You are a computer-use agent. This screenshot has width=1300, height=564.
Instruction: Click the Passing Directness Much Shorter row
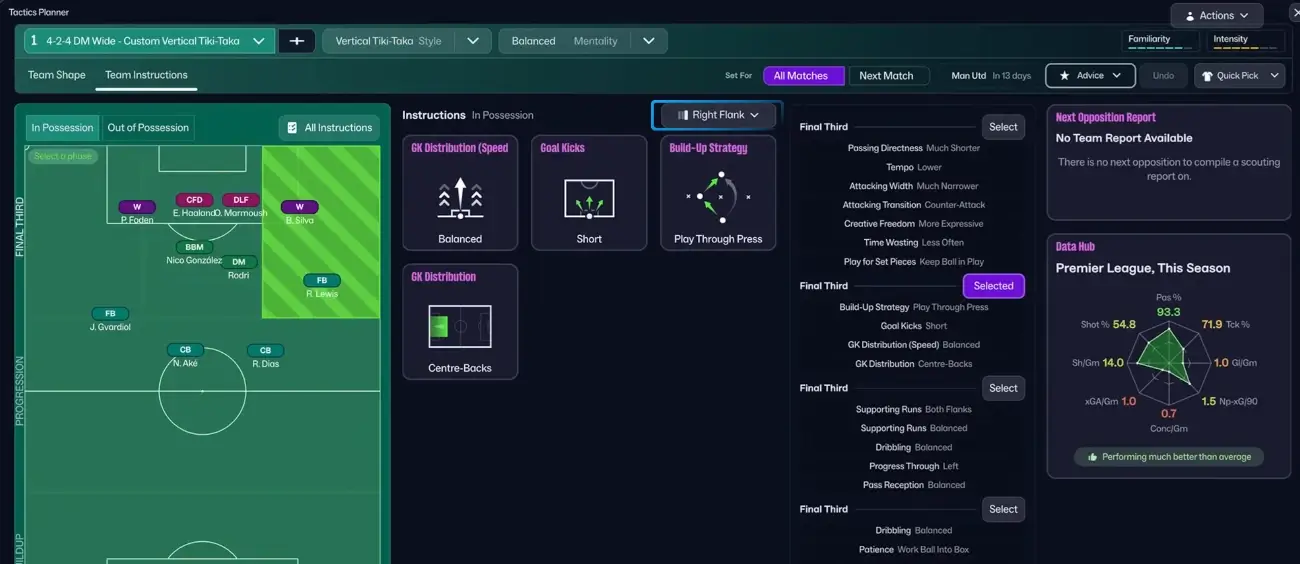[x=914, y=148]
